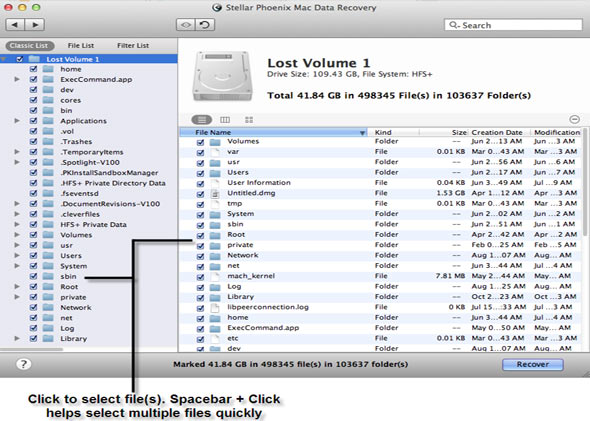Open help with the question mark button
The width and height of the screenshot is (590, 421).
(23, 364)
